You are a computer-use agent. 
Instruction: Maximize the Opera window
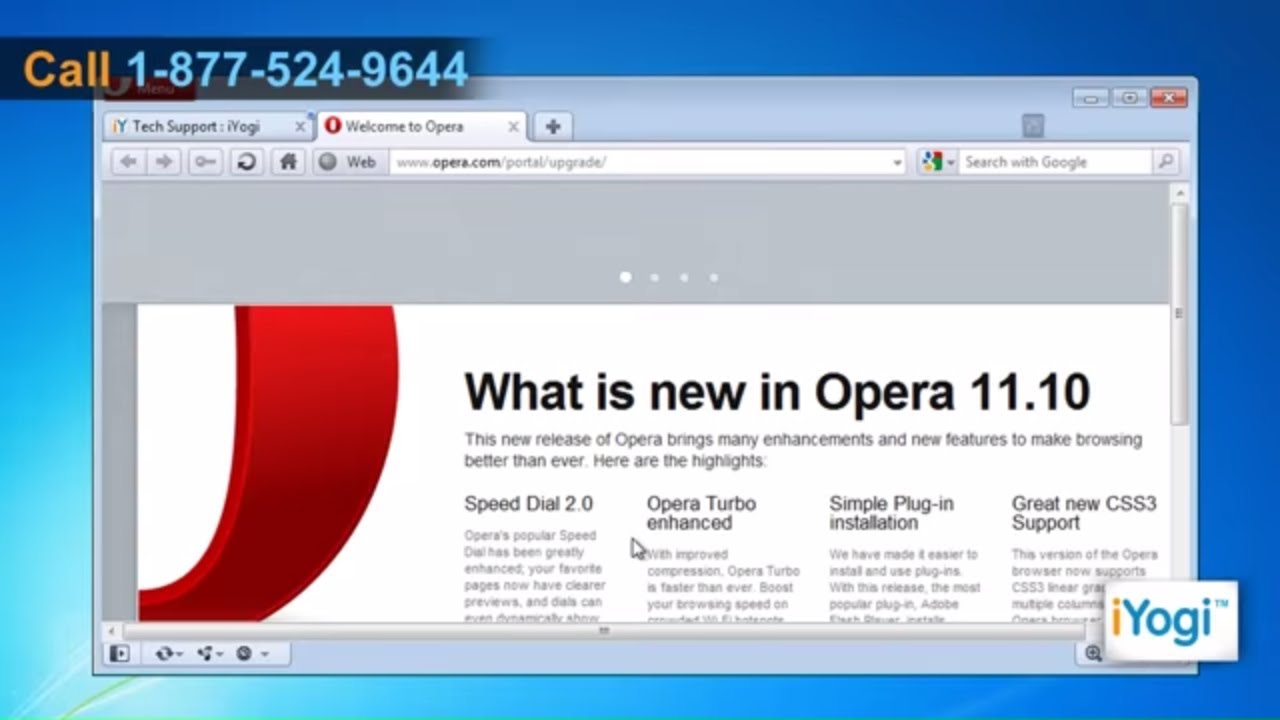pyautogui.click(x=1129, y=98)
